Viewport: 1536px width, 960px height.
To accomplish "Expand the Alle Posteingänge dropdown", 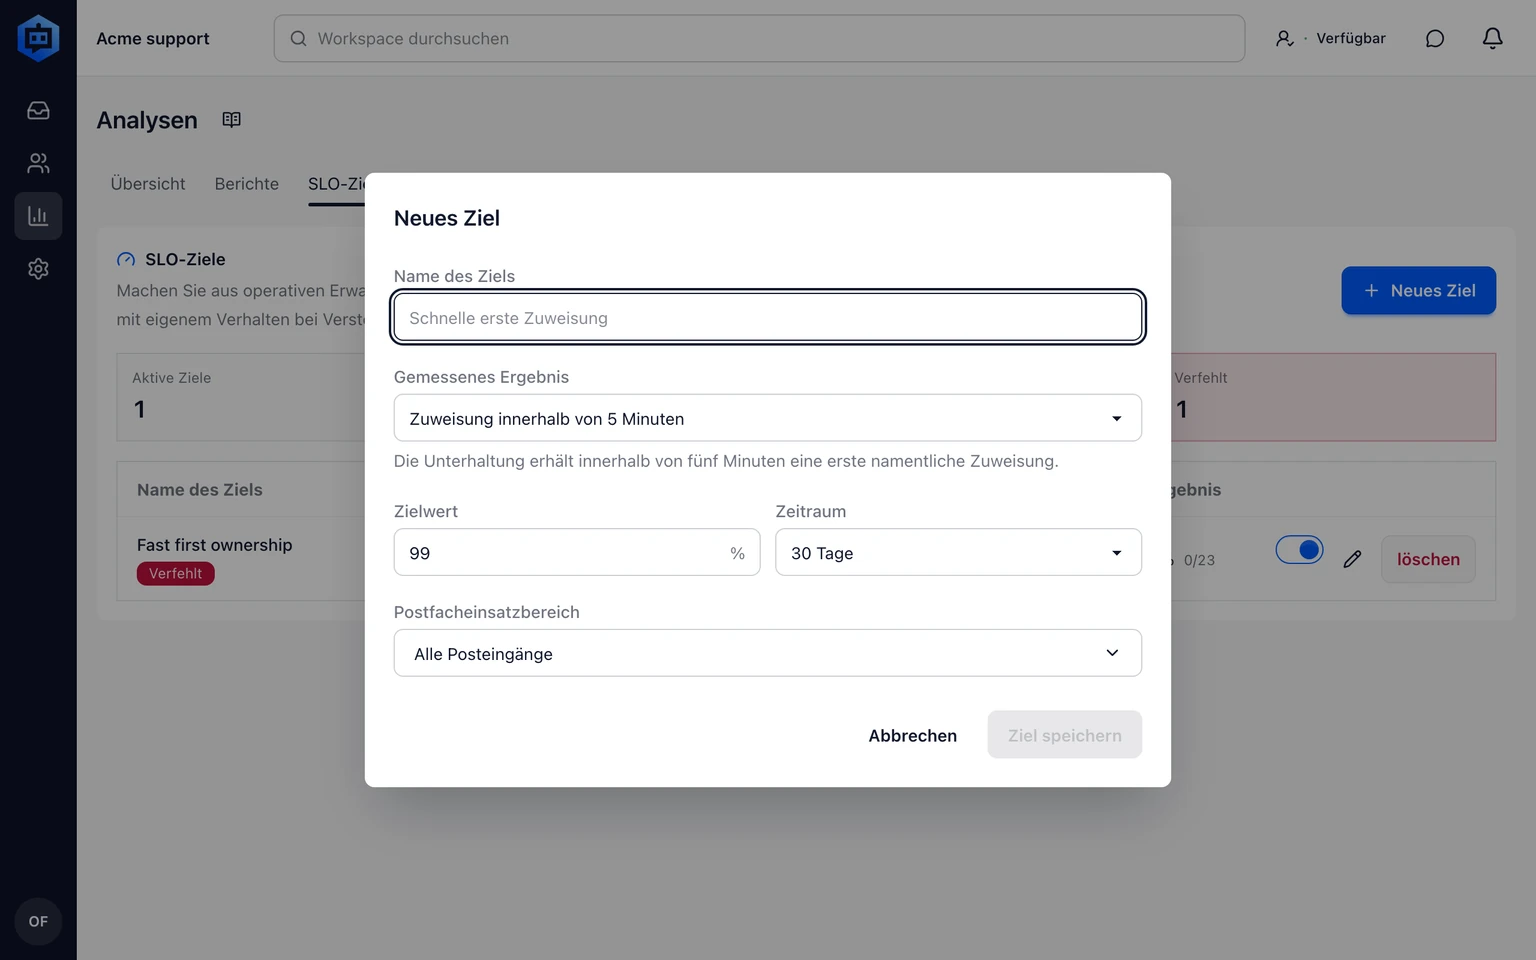I will click(767, 653).
